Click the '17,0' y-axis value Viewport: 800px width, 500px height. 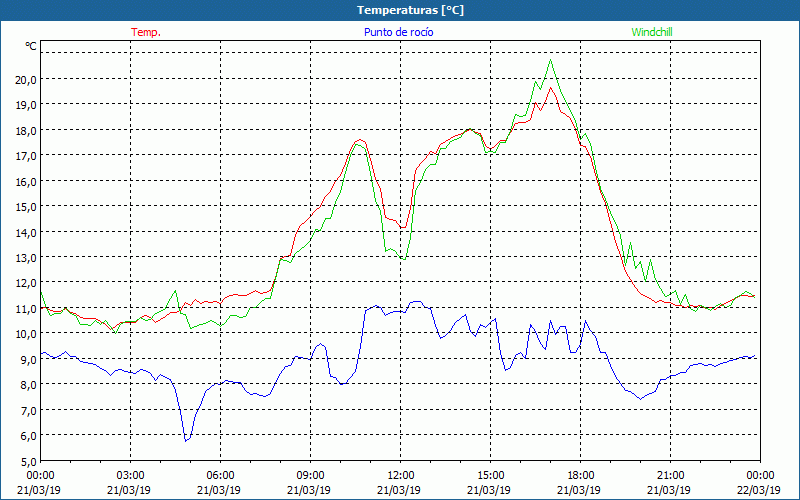click(27, 156)
